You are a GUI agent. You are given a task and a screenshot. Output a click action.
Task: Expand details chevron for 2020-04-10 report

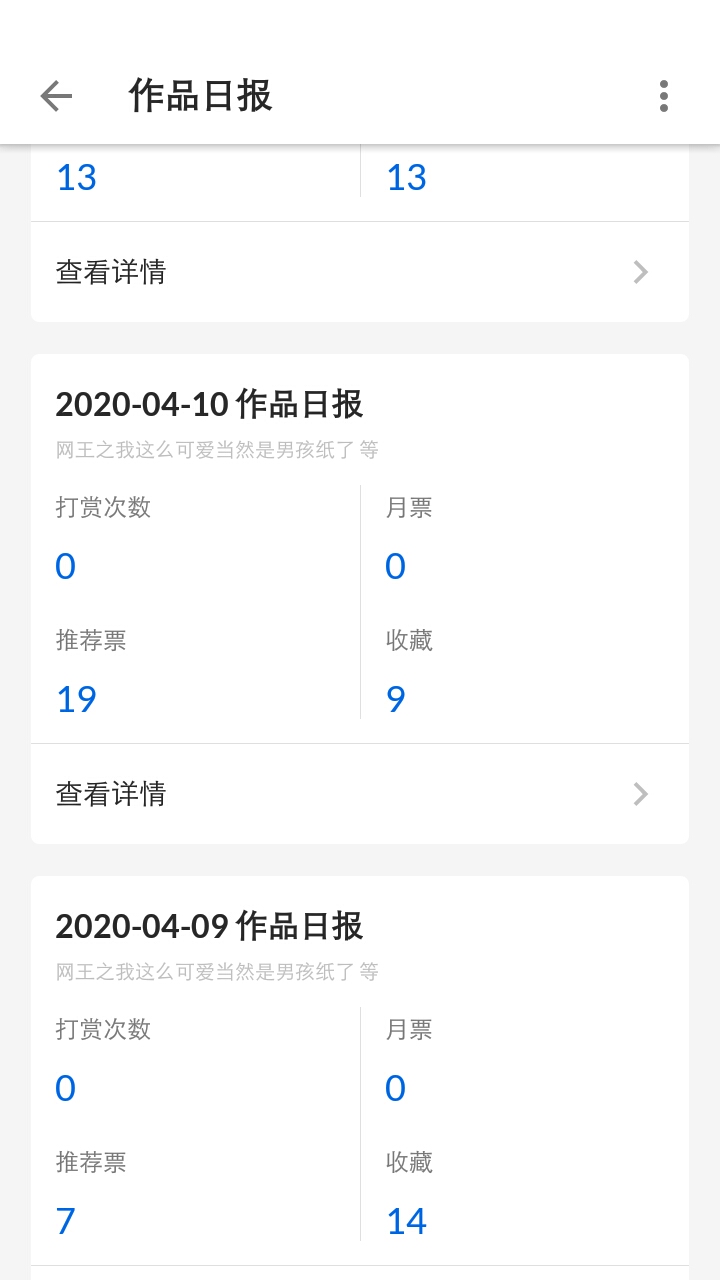click(641, 794)
